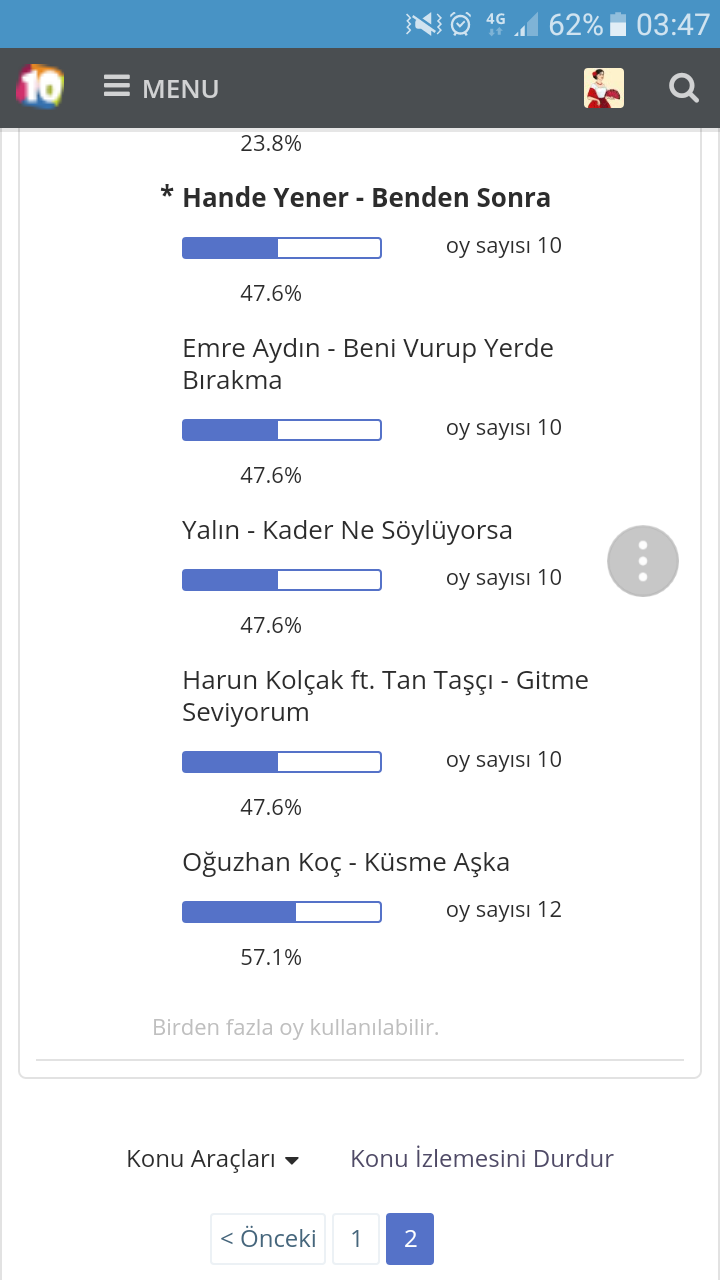This screenshot has width=720, height=1280.
Task: Click the Oğuzhan Koç poll result bar
Action: click(282, 912)
